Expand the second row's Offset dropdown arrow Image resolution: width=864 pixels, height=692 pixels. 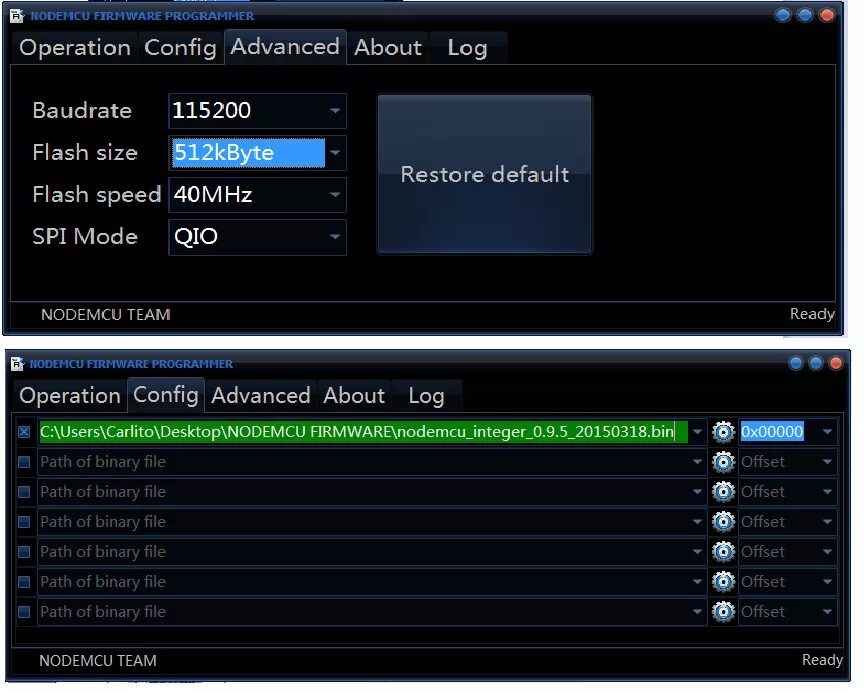(828, 462)
